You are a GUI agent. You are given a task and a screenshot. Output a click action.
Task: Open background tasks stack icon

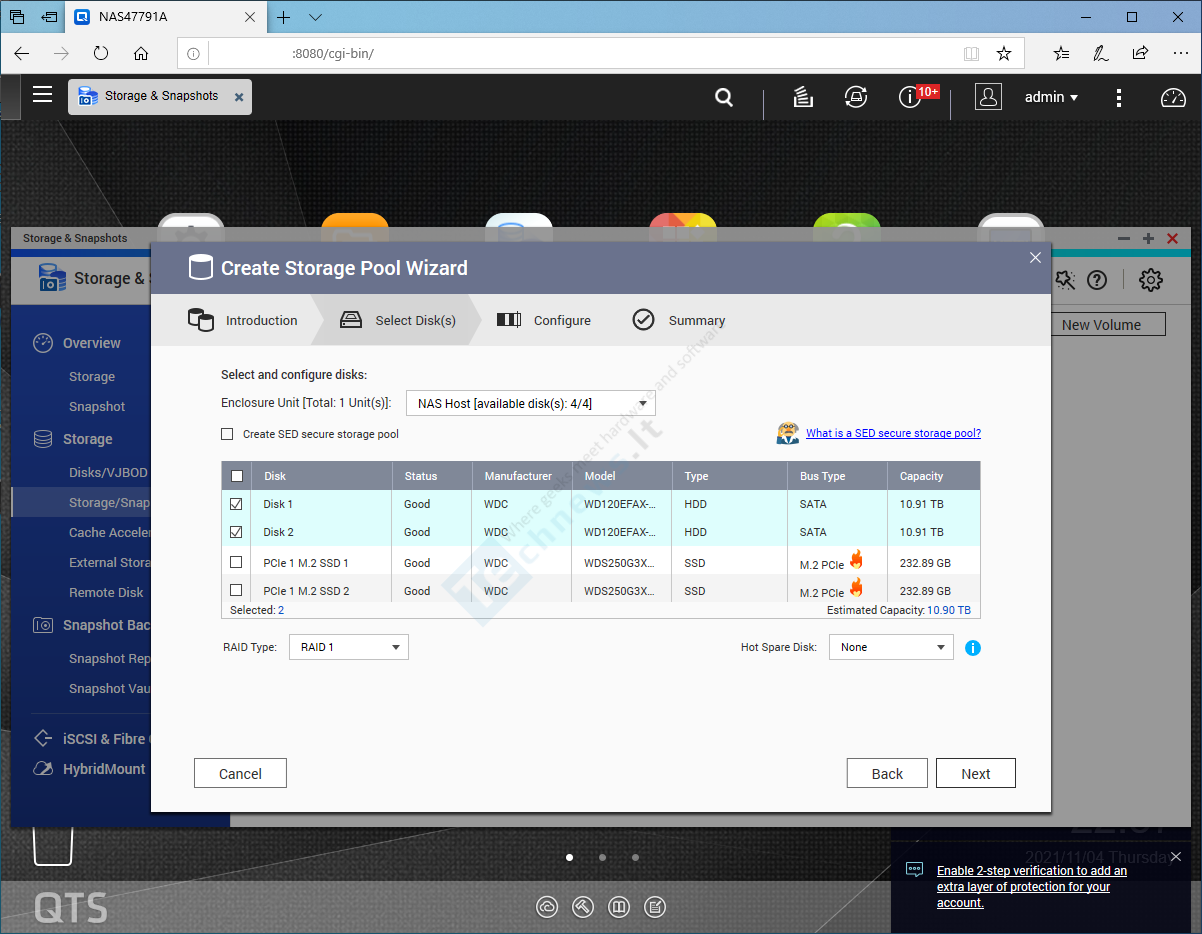pos(802,97)
